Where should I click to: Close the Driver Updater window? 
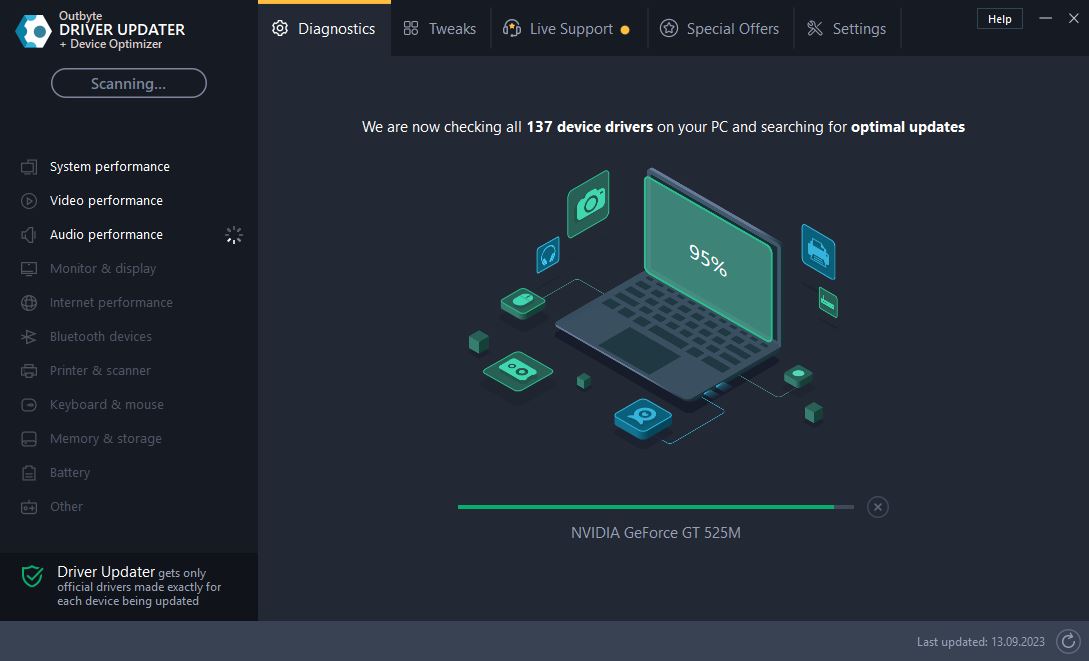pyautogui.click(x=1073, y=18)
